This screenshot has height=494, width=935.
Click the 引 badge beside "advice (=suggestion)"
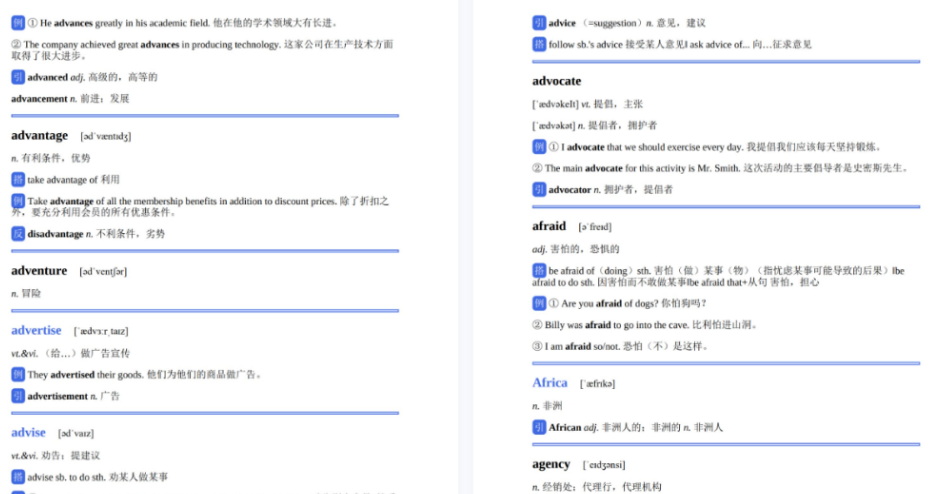pos(539,23)
